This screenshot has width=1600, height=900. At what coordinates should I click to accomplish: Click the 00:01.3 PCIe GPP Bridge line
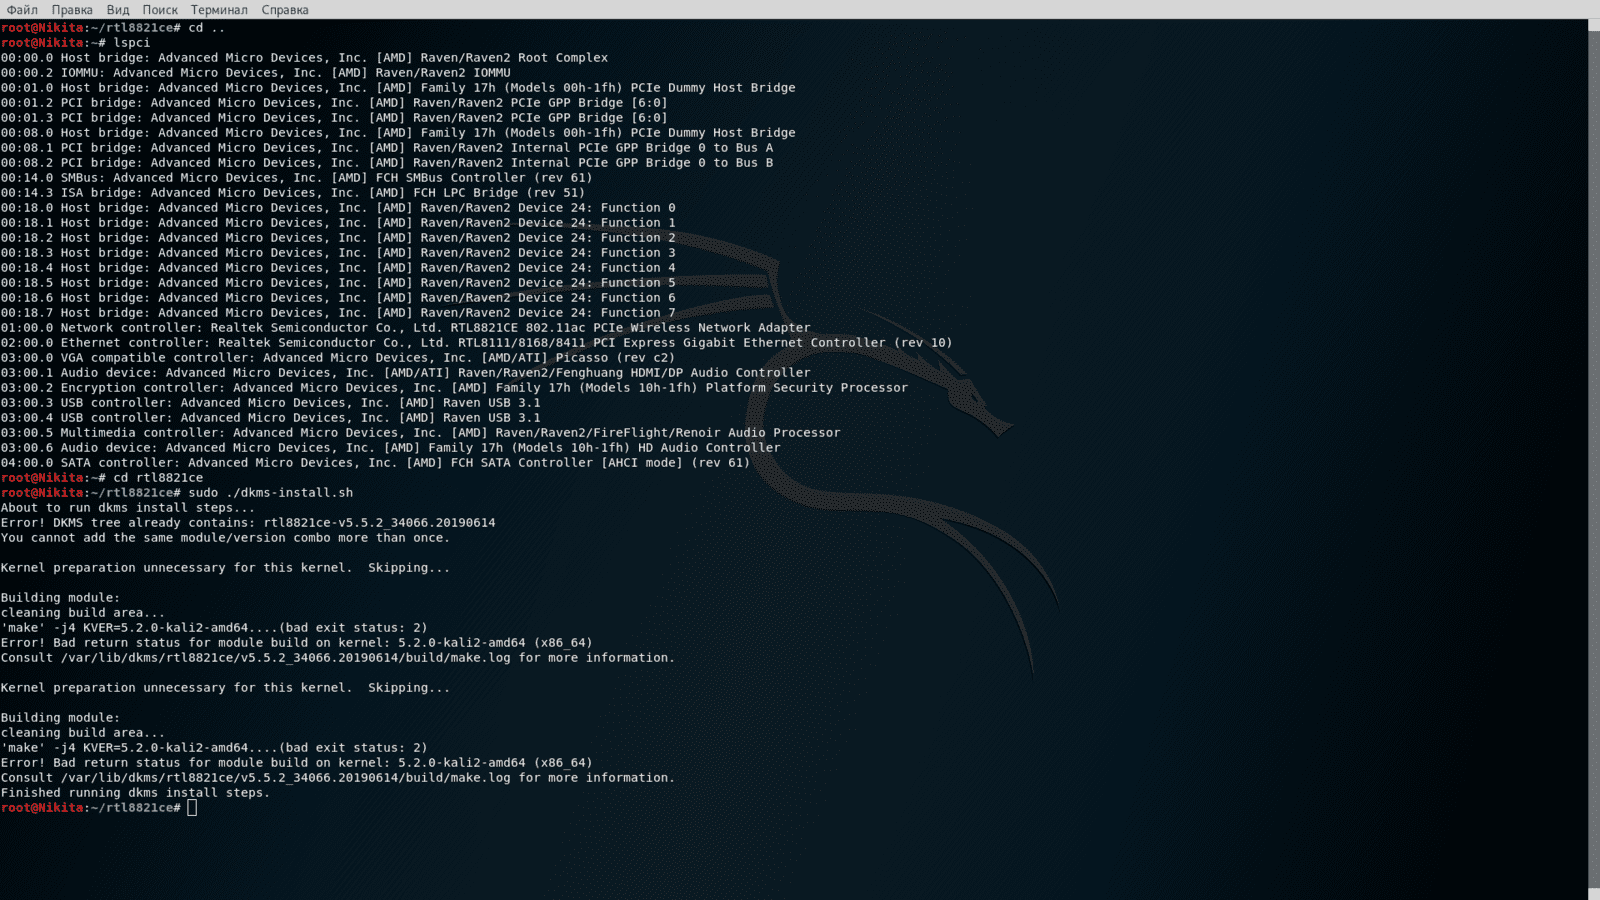[x=334, y=118]
